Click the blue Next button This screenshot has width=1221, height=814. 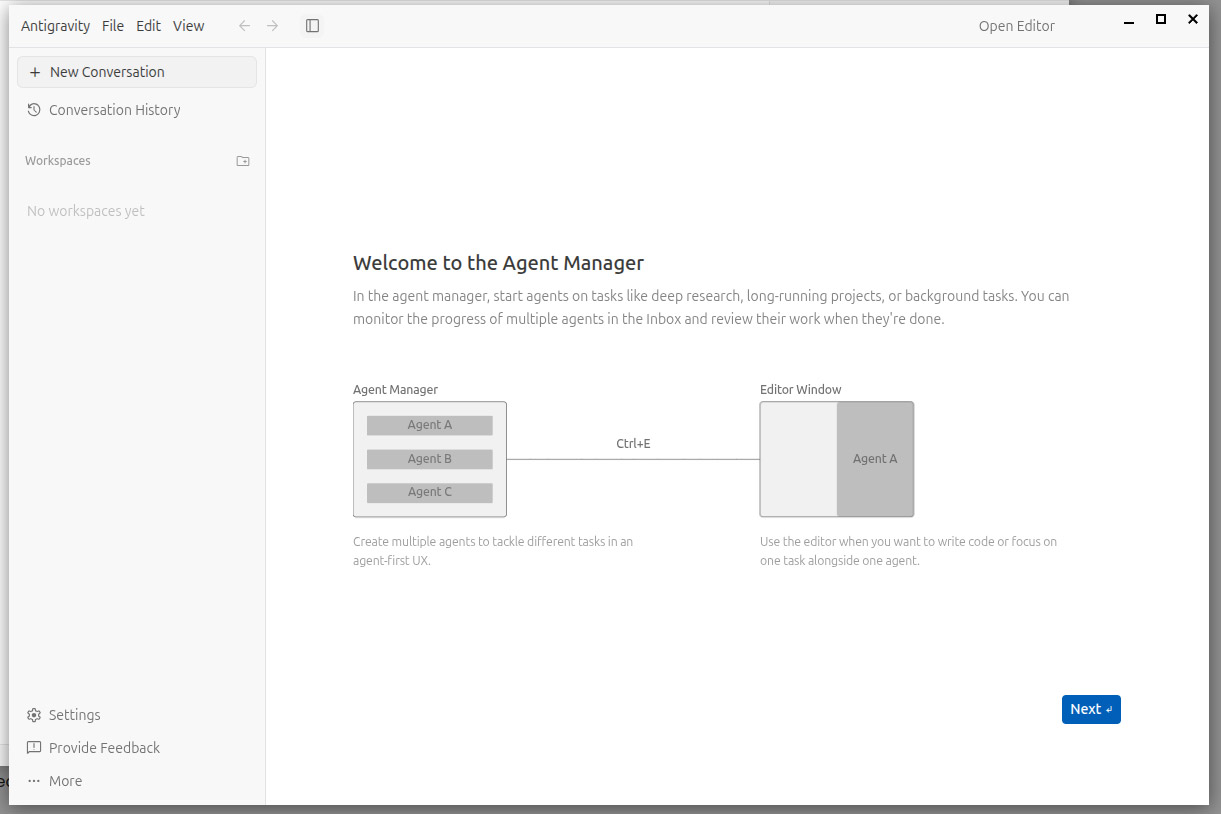click(x=1091, y=709)
